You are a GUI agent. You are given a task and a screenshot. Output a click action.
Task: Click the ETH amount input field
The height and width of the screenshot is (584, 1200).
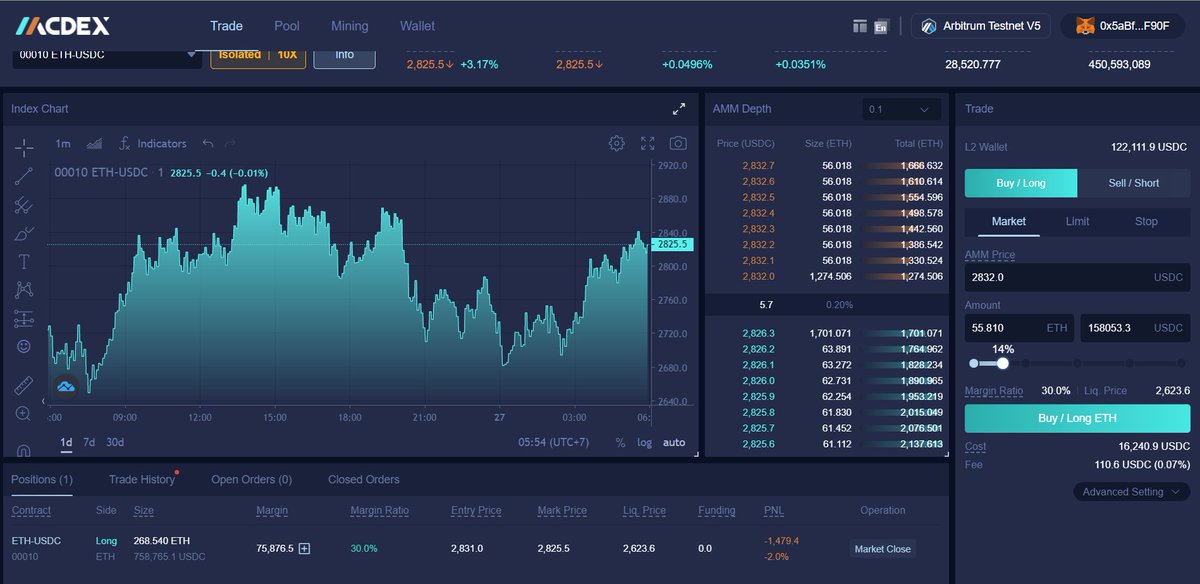pyautogui.click(x=1019, y=327)
